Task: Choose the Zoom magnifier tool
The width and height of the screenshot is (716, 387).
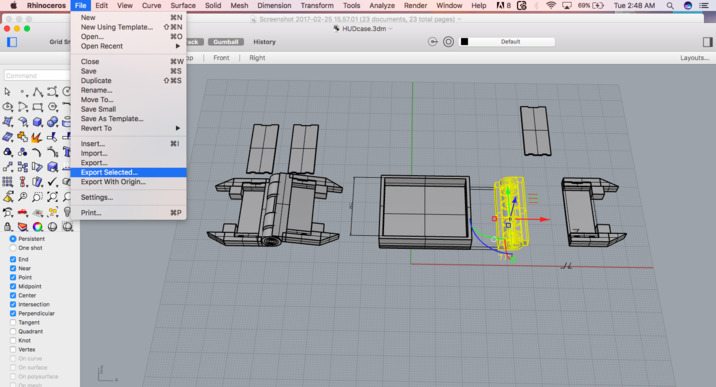Action: pyautogui.click(x=23, y=197)
